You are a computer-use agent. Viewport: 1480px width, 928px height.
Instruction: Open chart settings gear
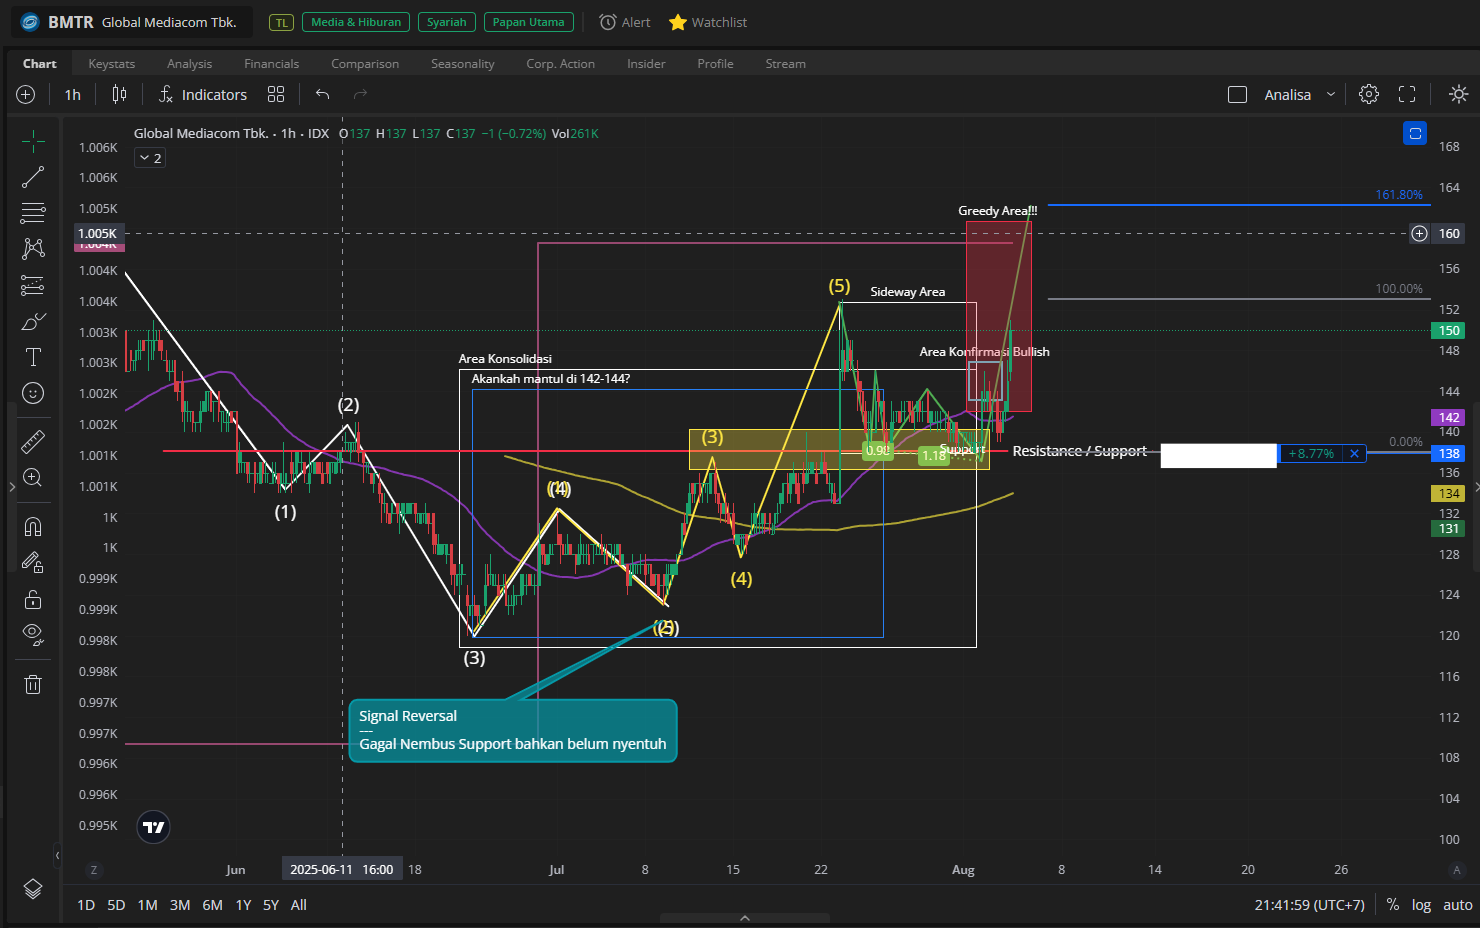point(1369,94)
